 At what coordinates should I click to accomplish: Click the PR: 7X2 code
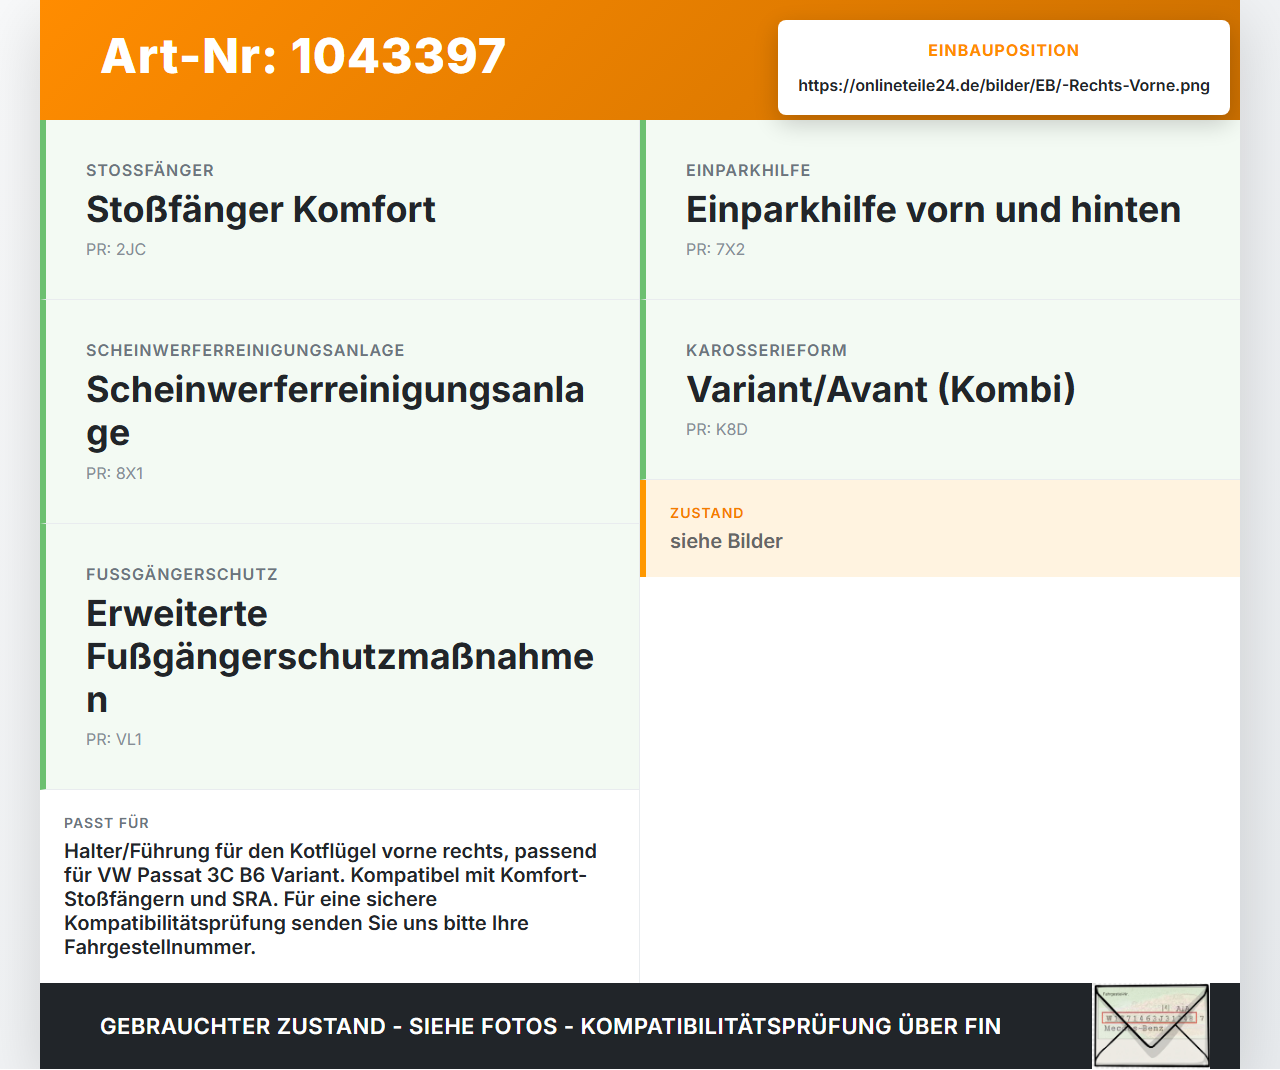click(715, 249)
